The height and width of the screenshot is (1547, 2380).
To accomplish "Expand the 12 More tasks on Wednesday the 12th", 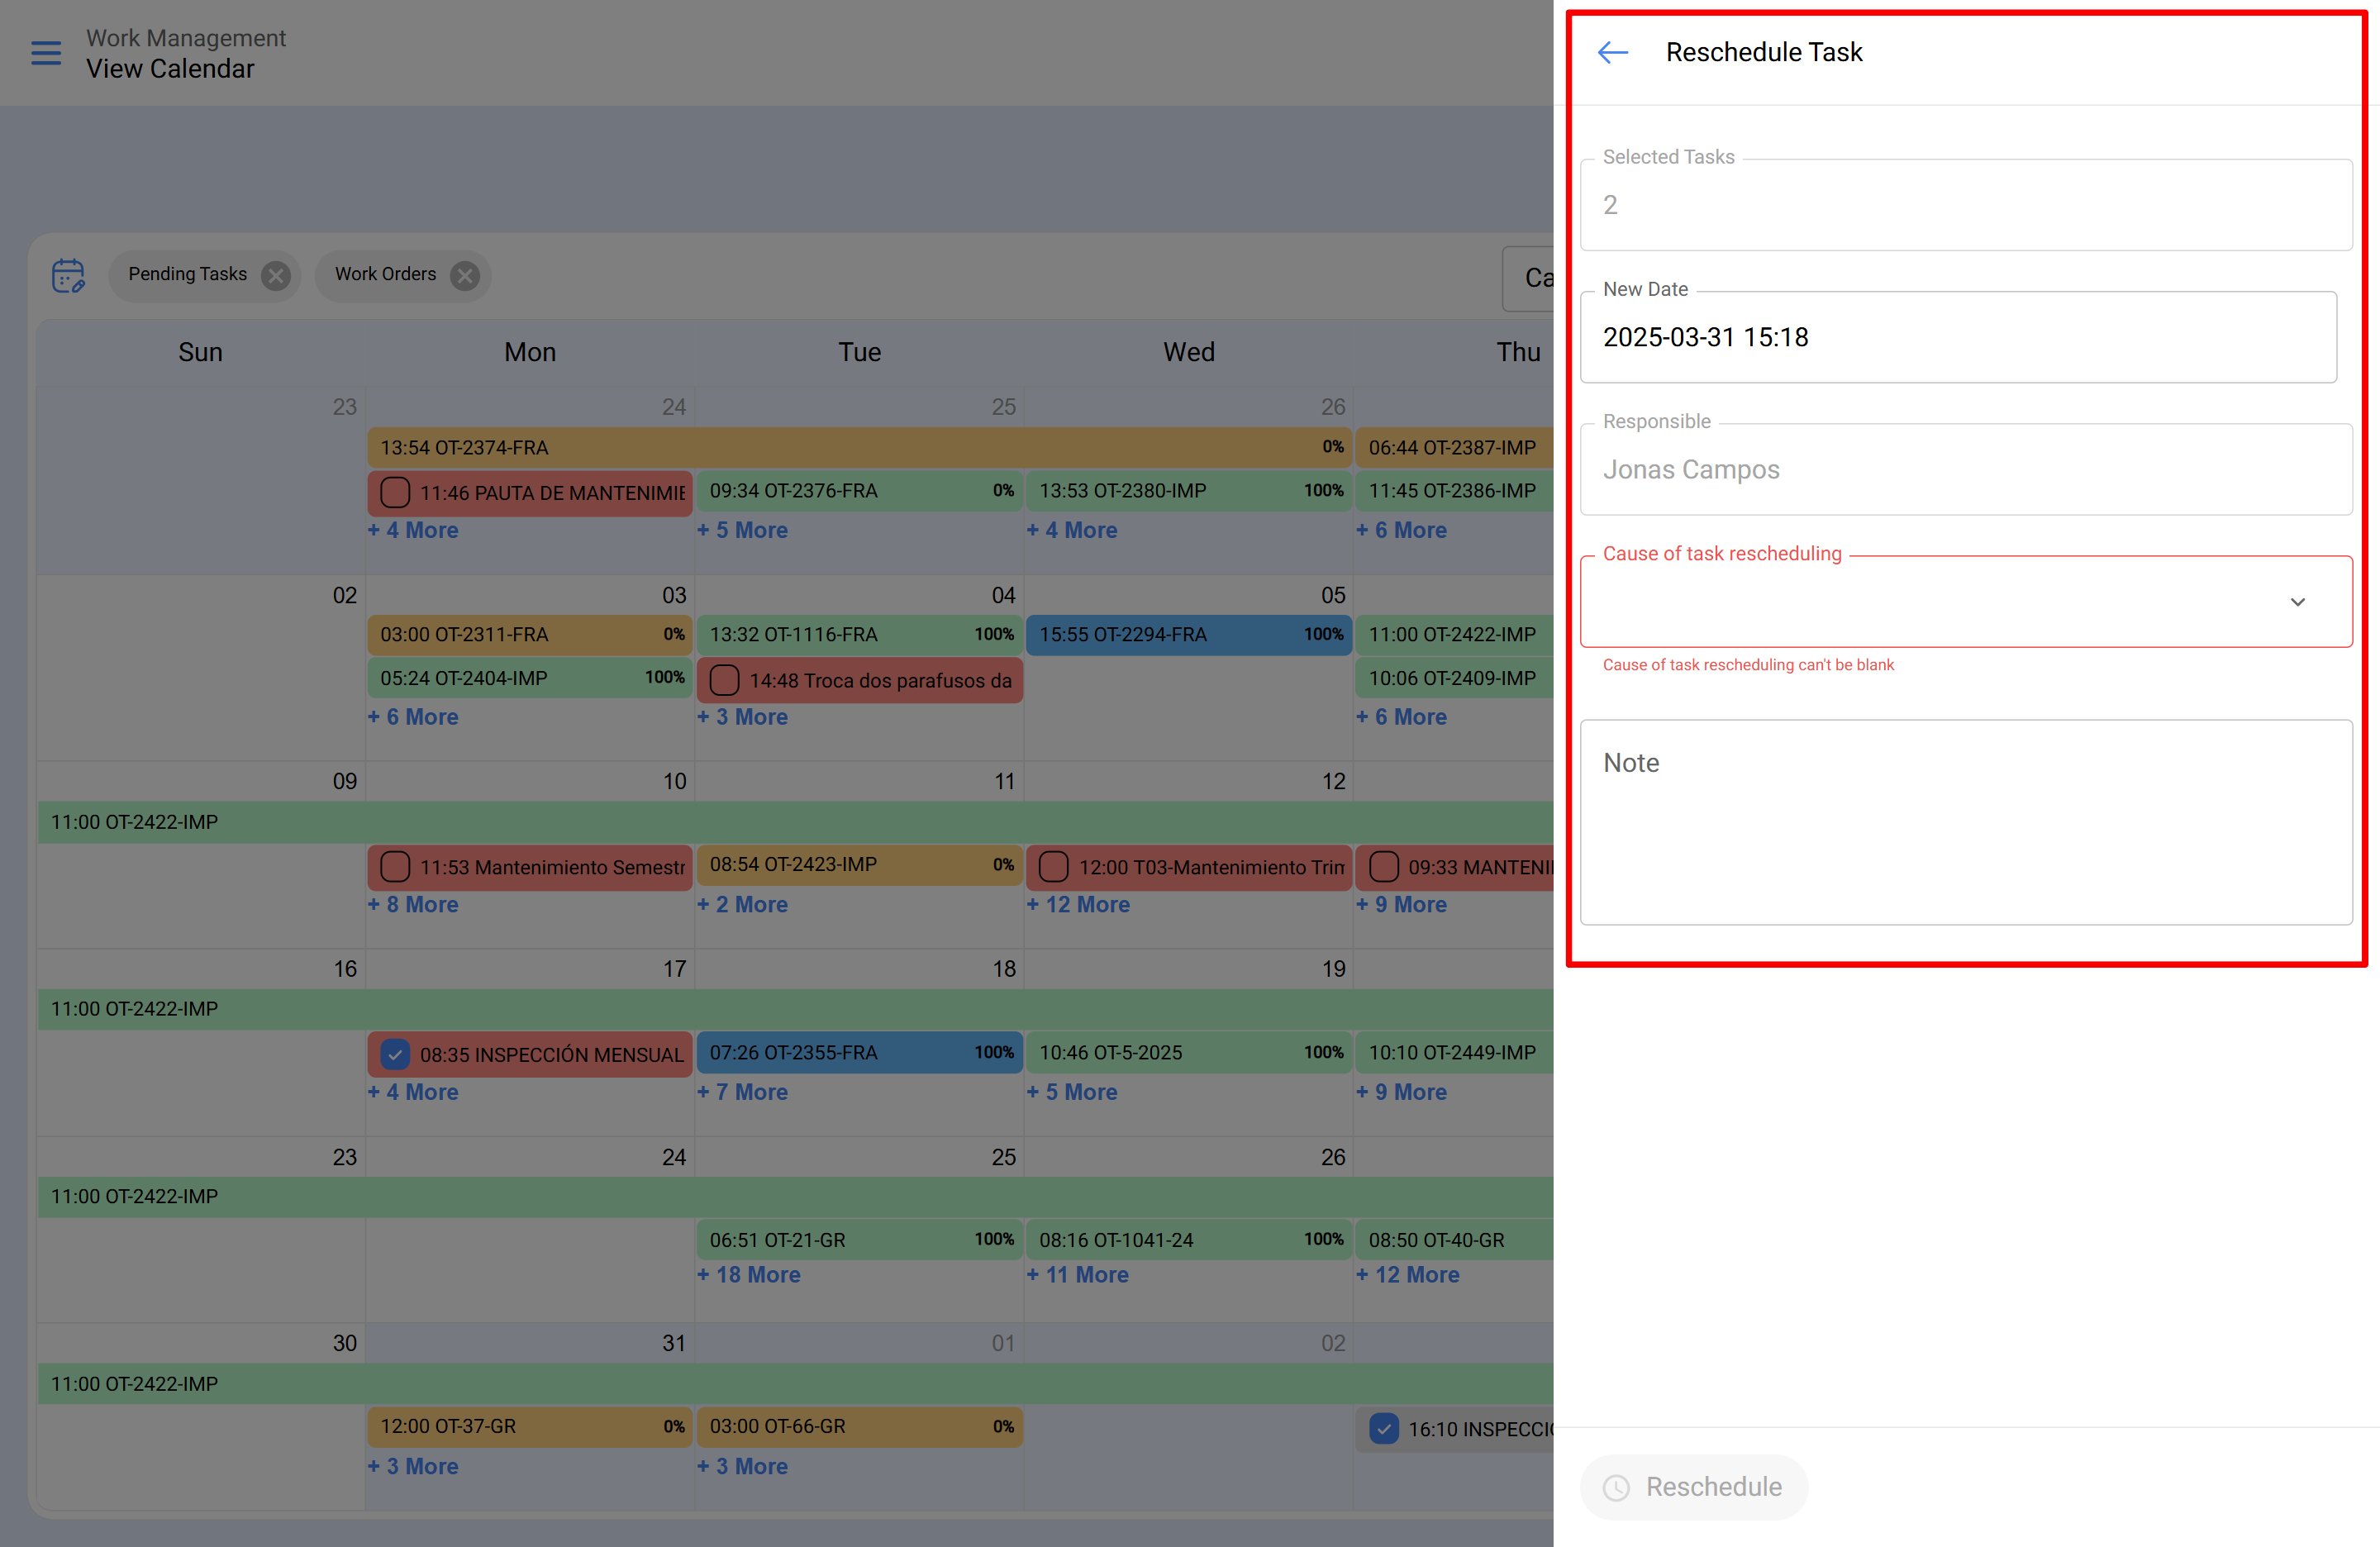I will (1078, 904).
